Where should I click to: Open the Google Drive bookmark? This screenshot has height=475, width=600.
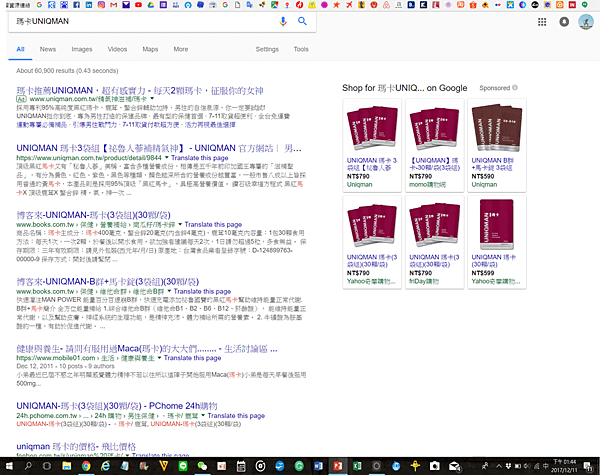(151, 5)
